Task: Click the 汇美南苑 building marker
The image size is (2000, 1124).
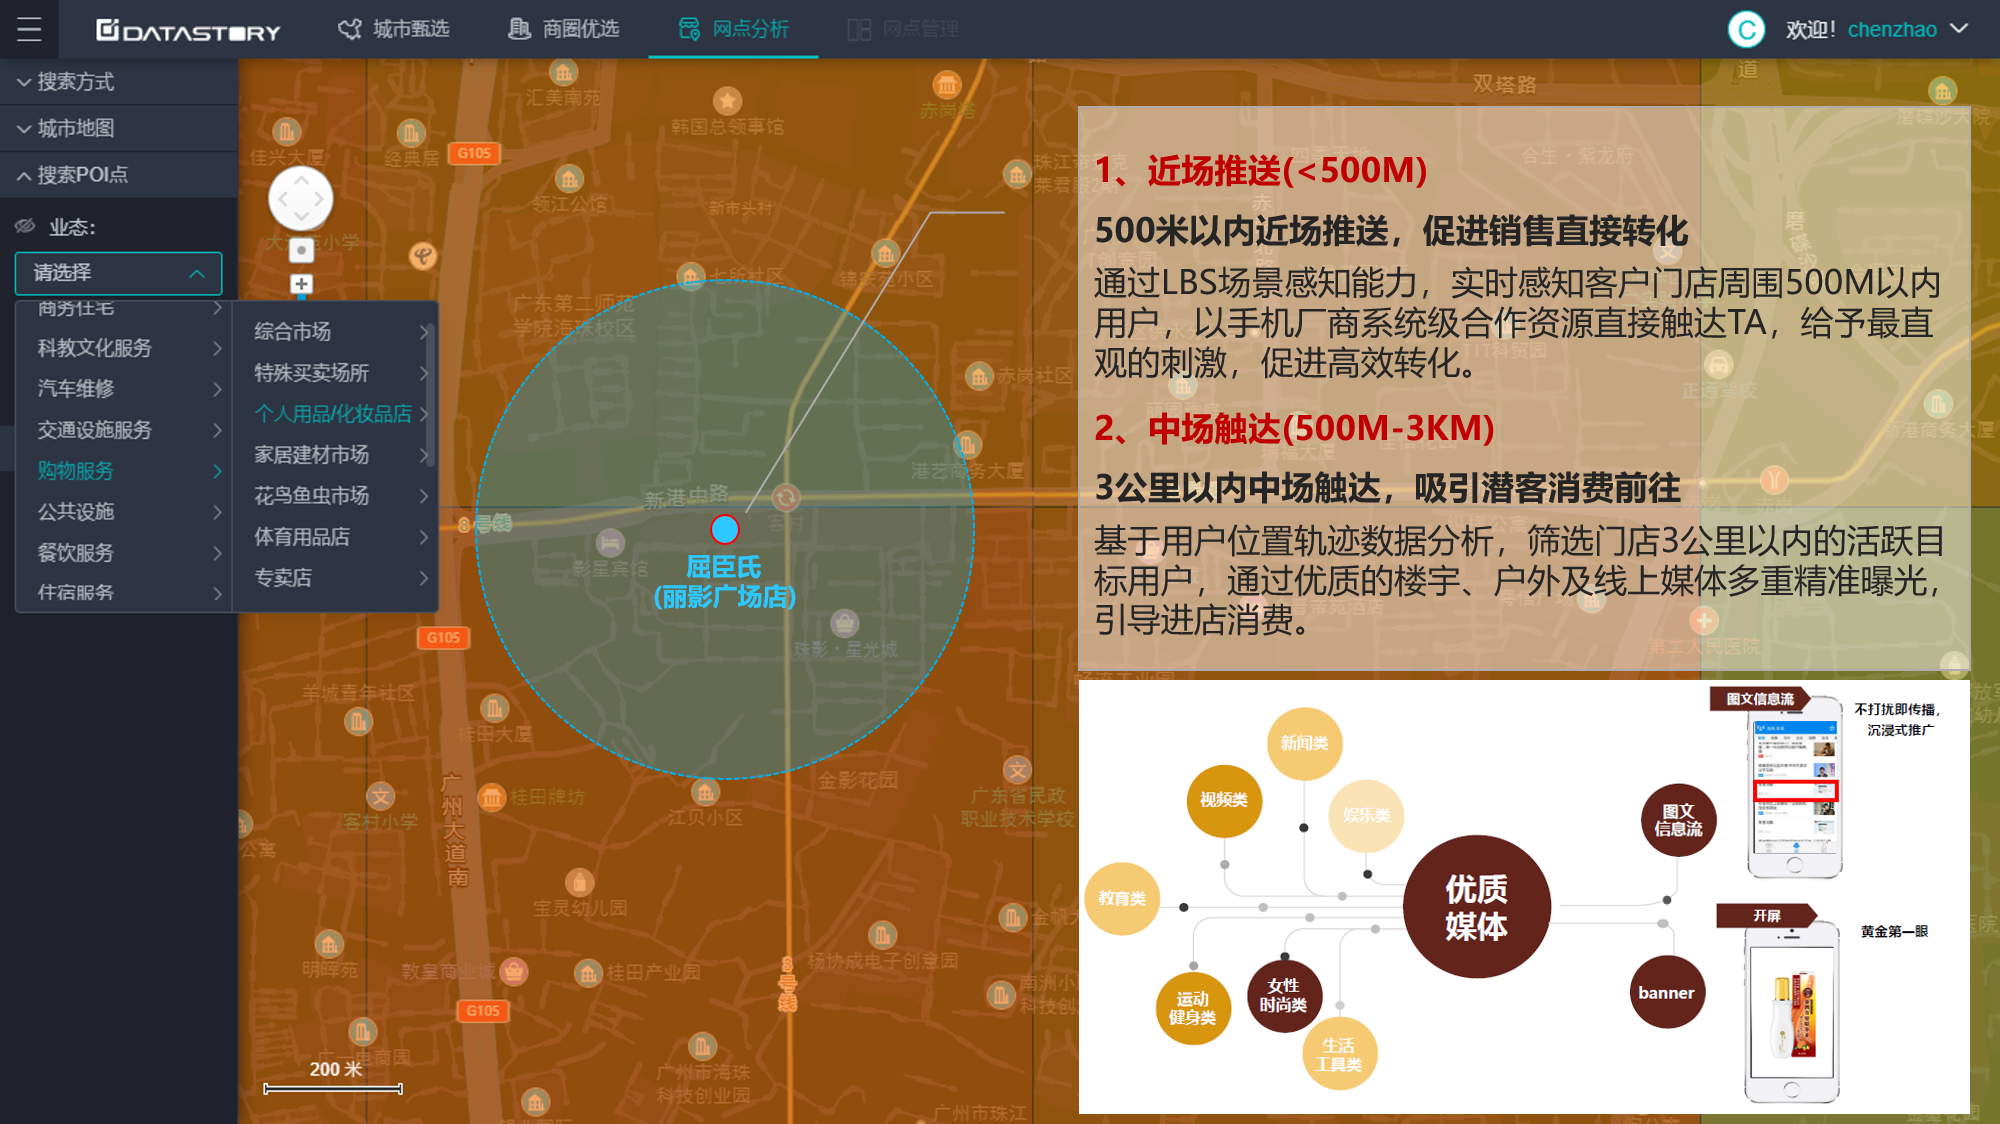Action: point(563,73)
